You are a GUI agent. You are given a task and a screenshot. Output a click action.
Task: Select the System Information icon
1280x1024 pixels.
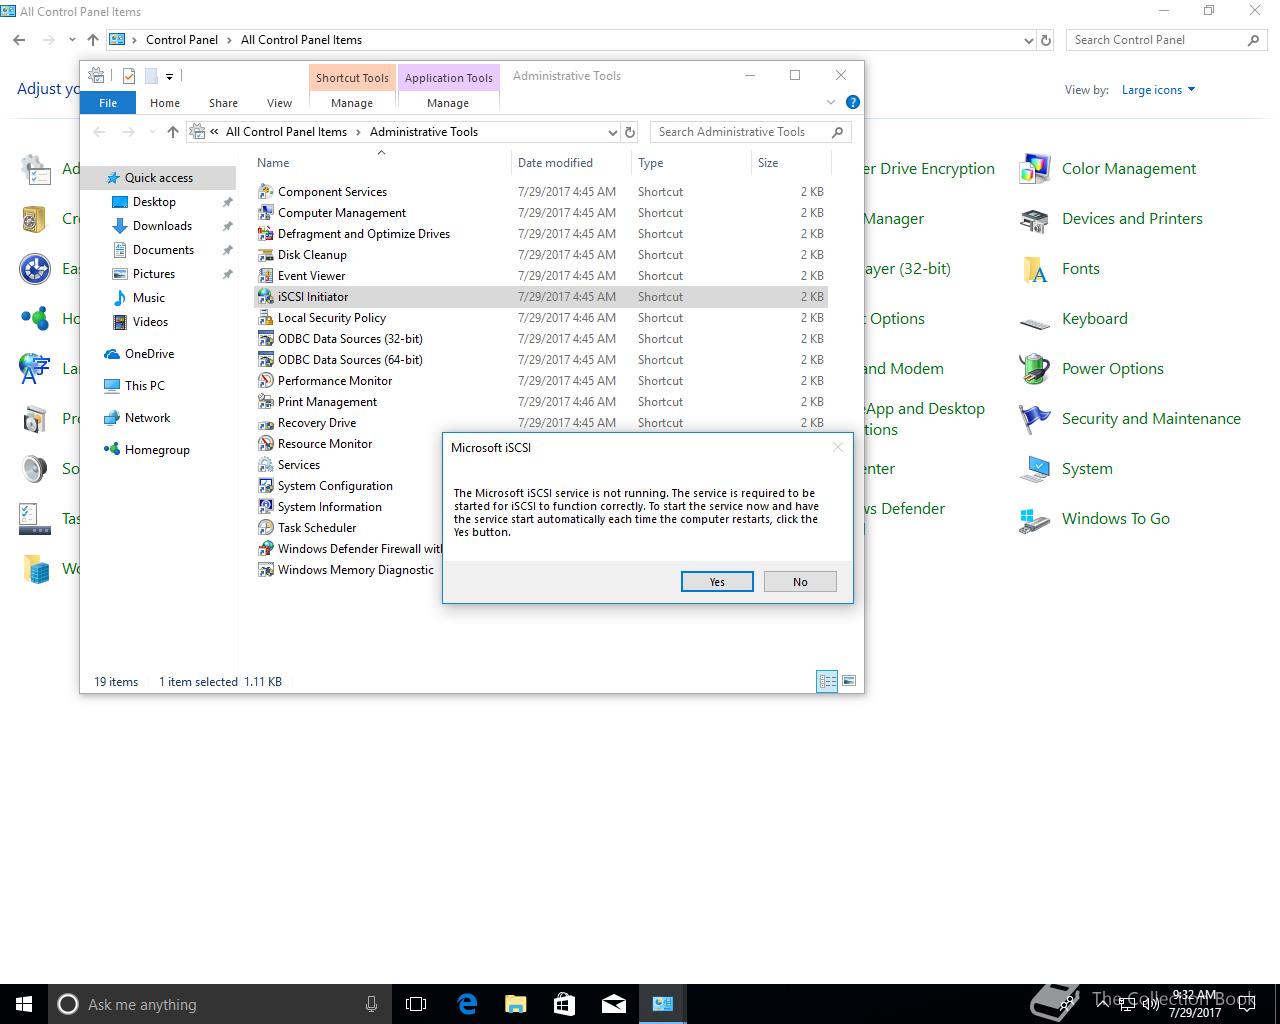tap(265, 506)
